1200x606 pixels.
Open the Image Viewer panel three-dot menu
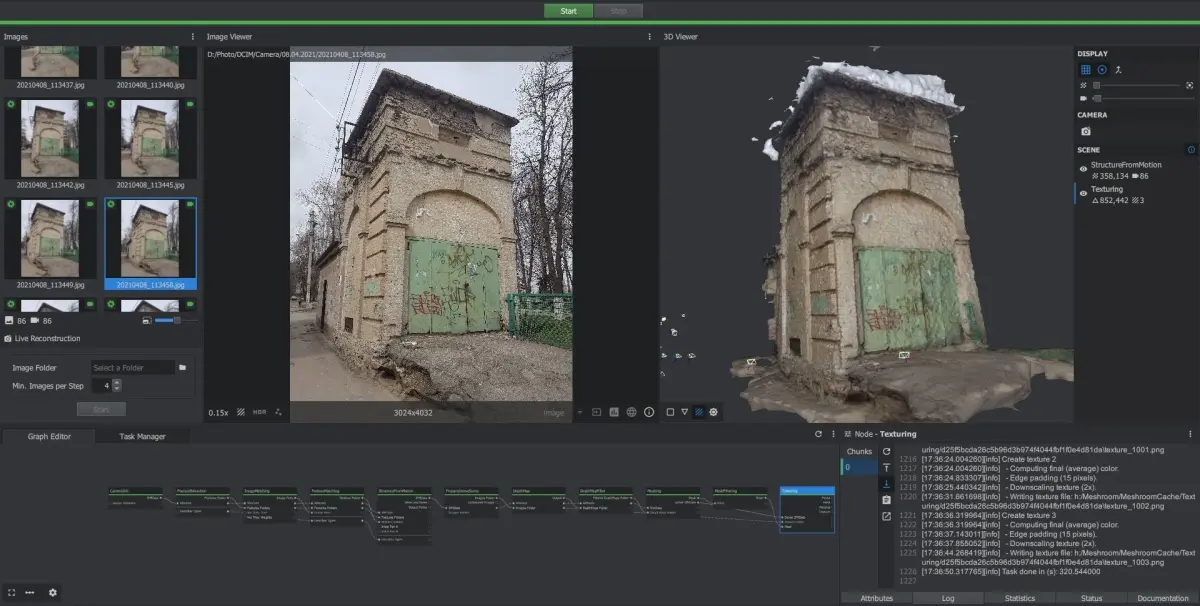(x=650, y=36)
